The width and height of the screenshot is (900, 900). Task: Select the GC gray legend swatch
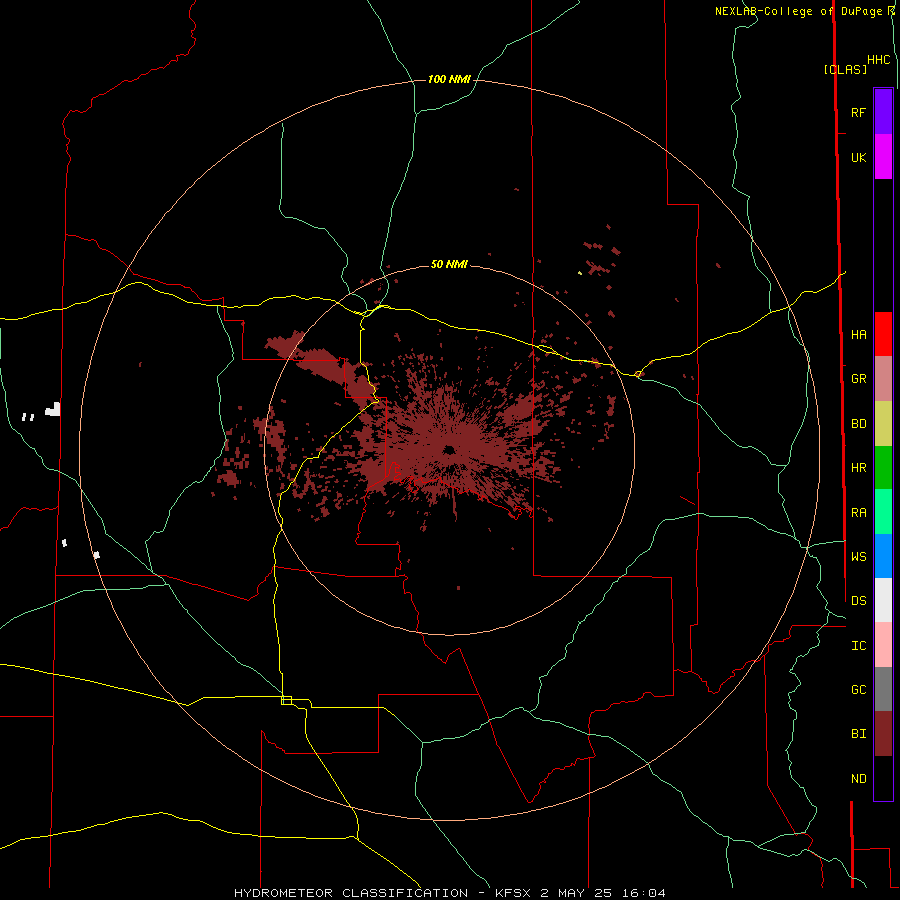click(x=883, y=689)
